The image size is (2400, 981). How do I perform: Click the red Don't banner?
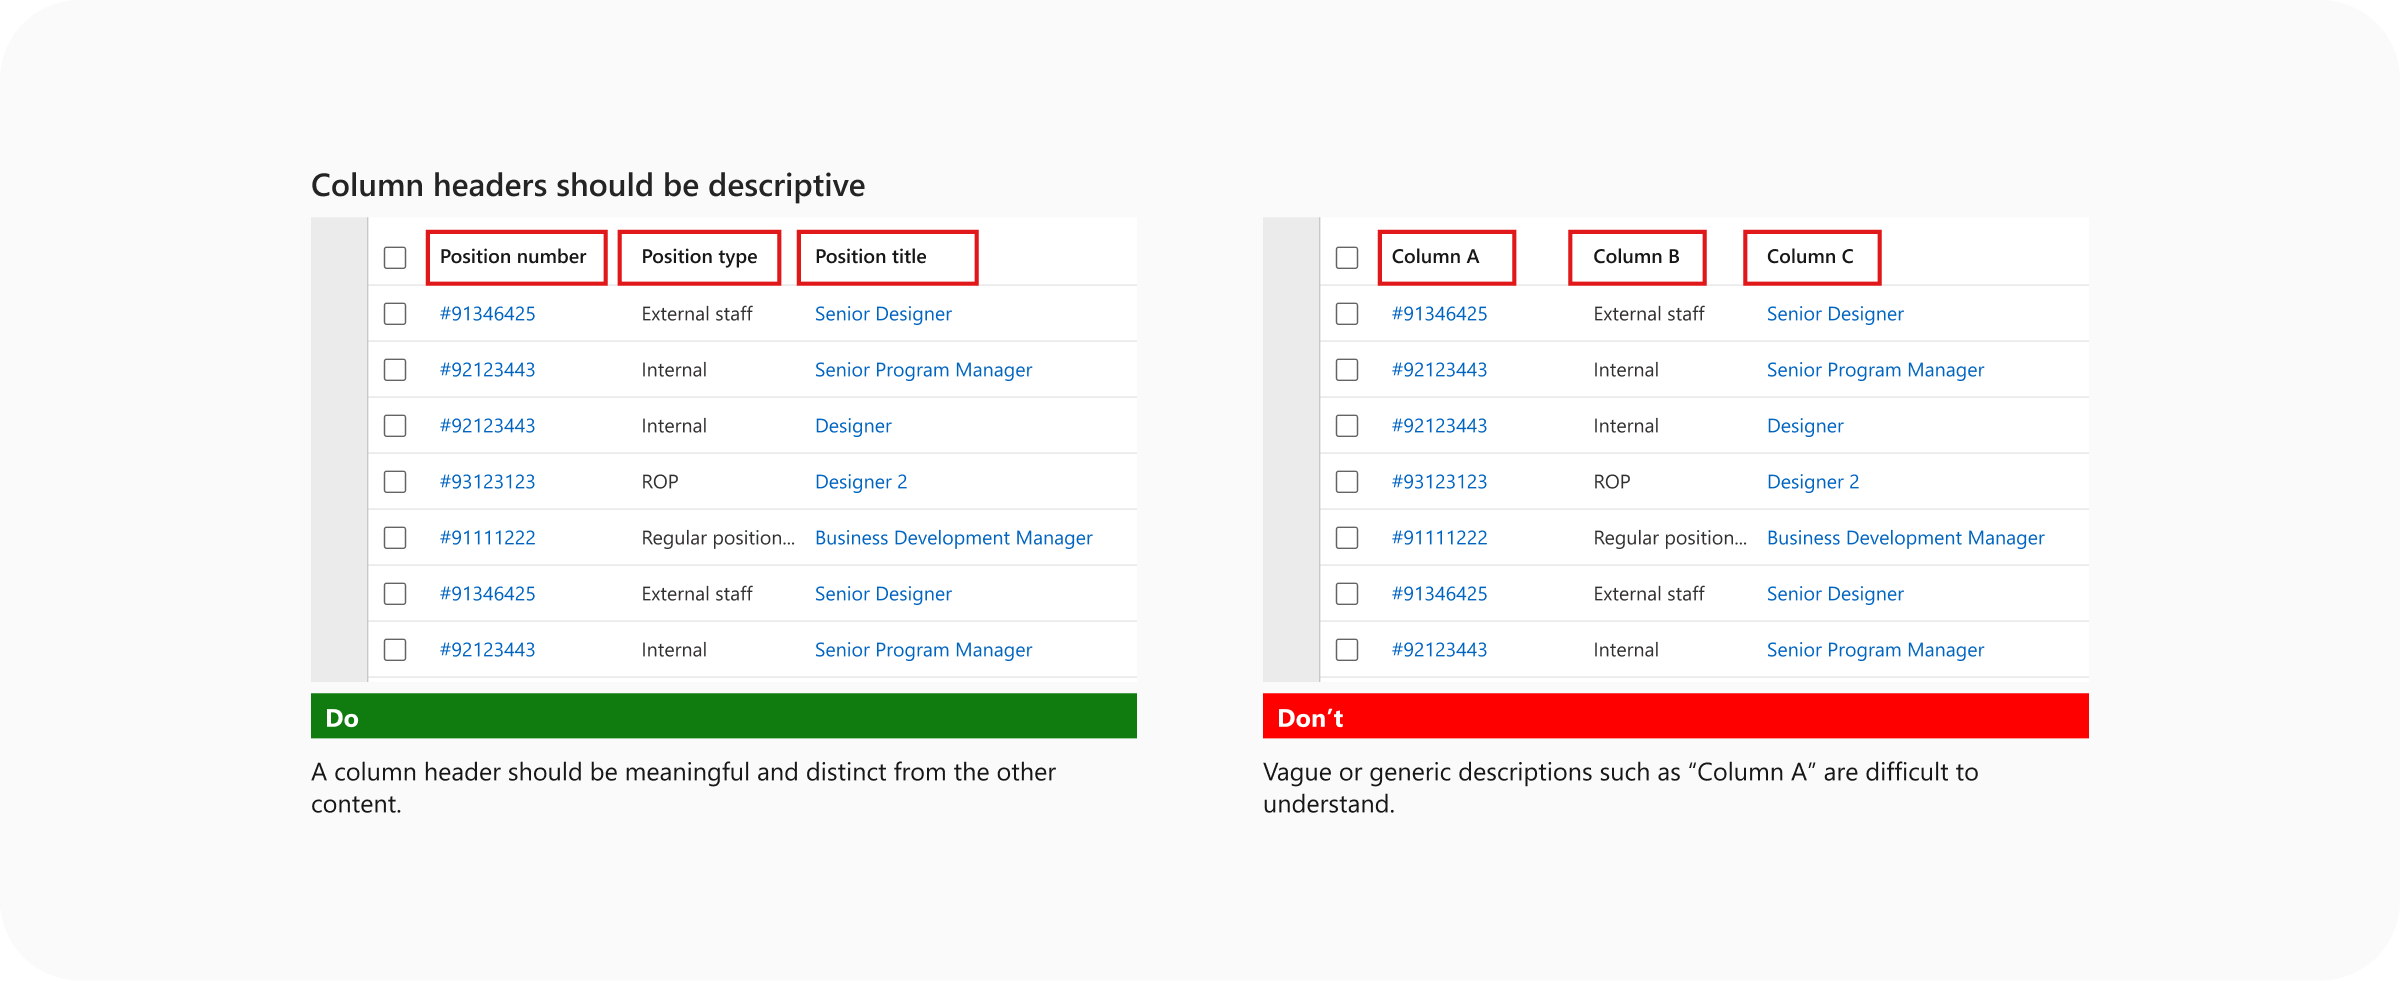pos(1676,716)
